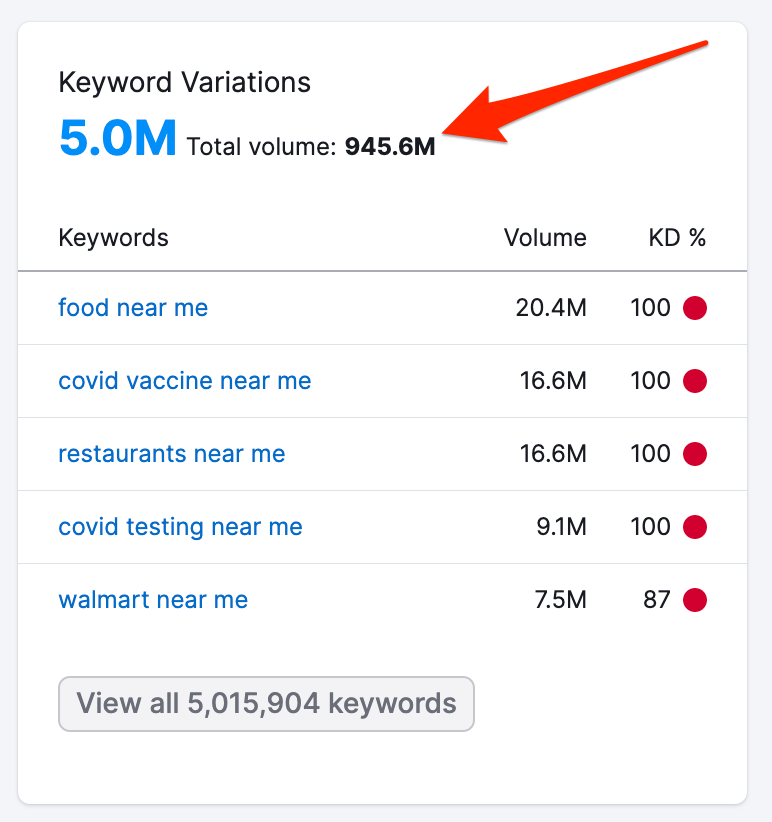Click the View all 5,015,904 keywords button
Screen dimensions: 772x822
[266, 704]
